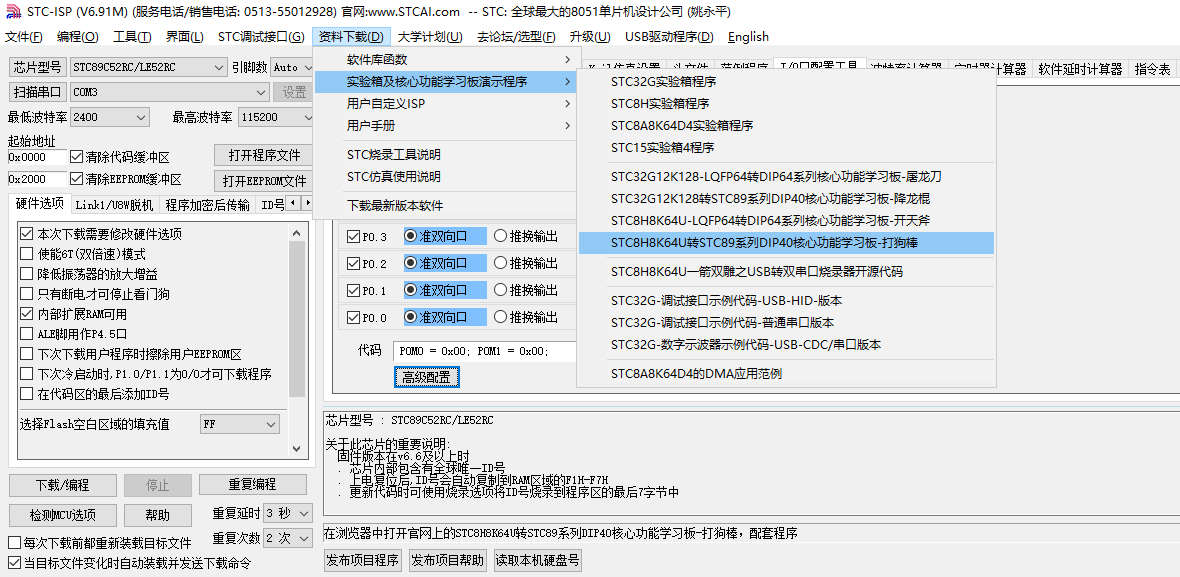Click the 读取本机硬盘号 button

pyautogui.click(x=537, y=560)
